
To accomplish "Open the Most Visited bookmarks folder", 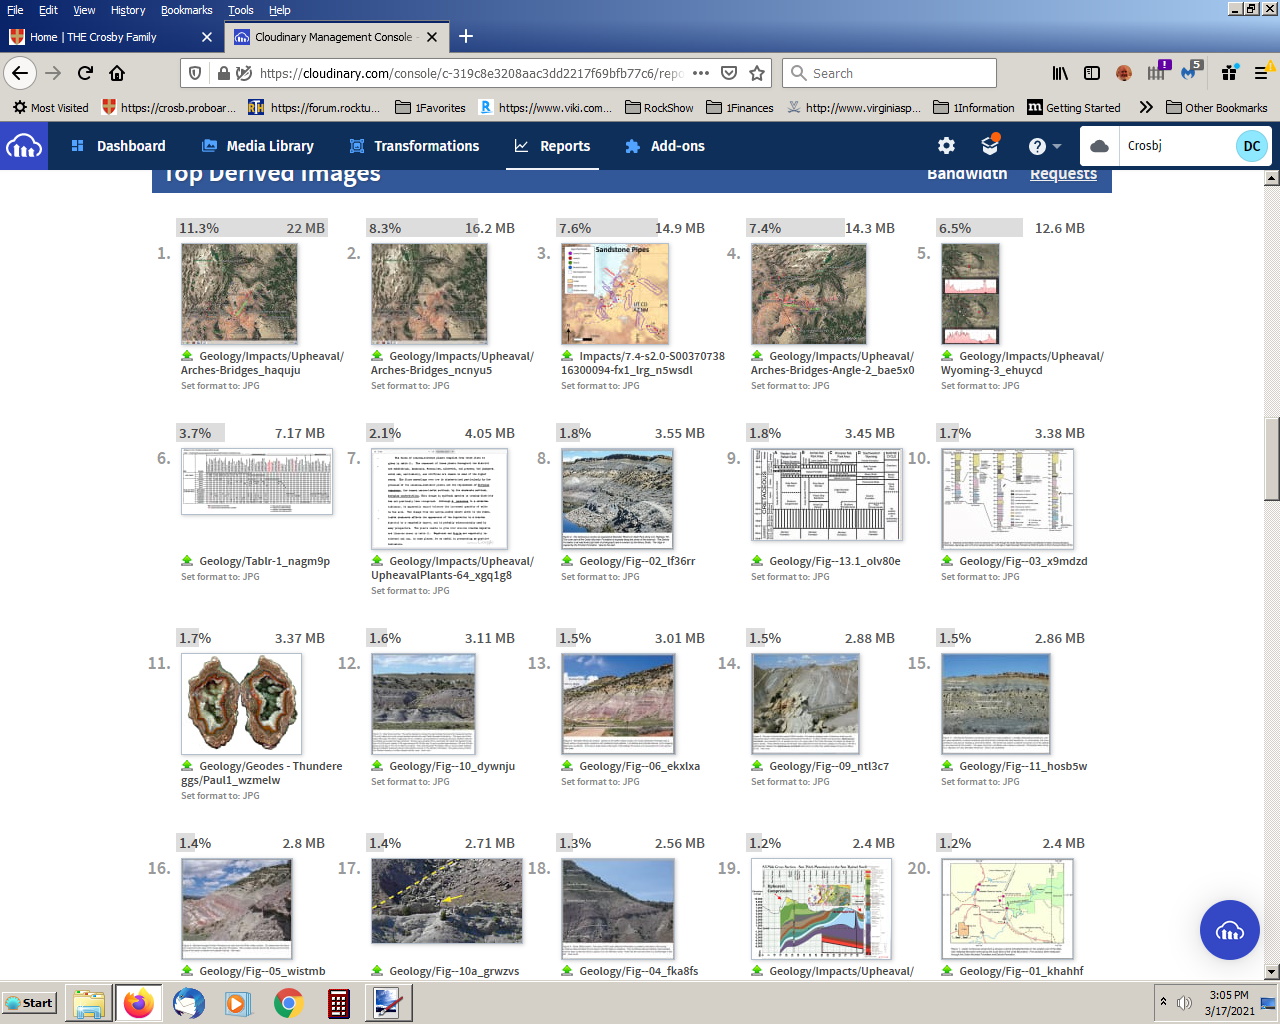I will [51, 108].
